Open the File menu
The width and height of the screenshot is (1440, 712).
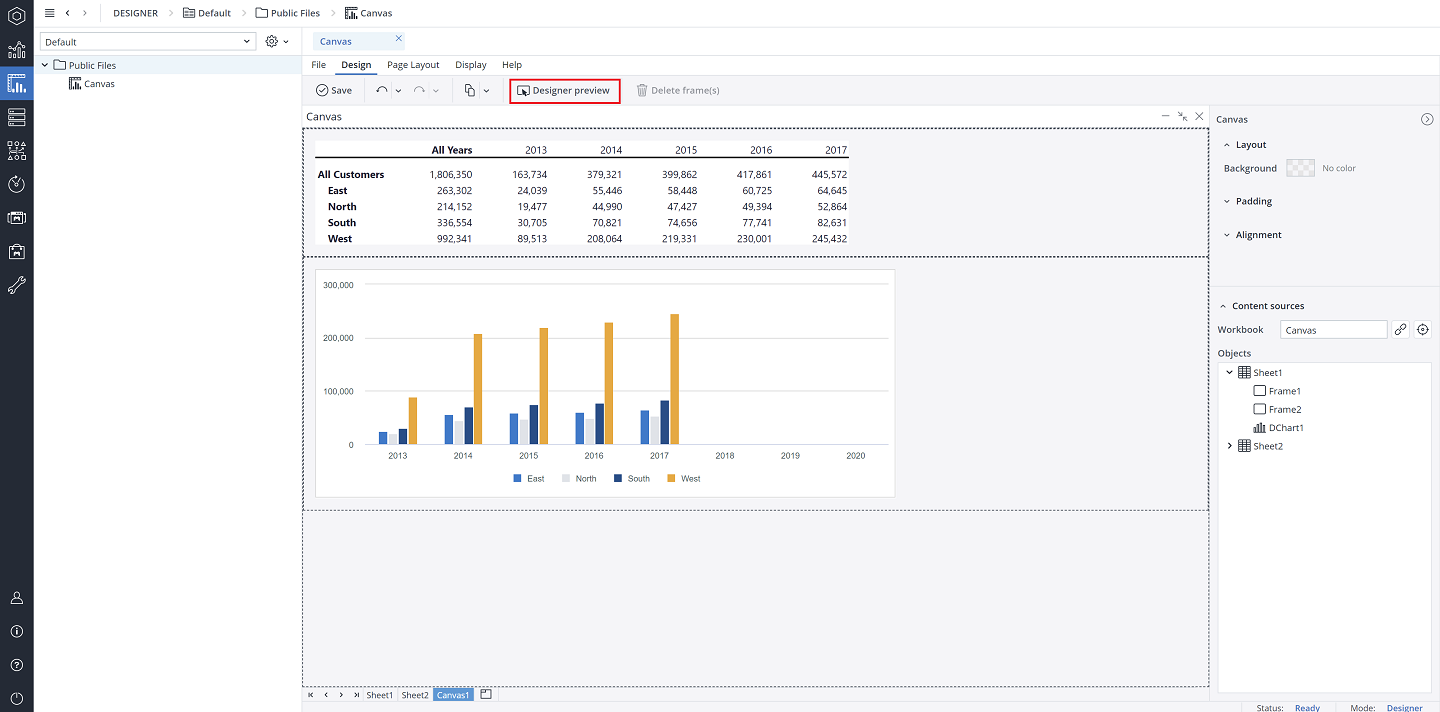click(x=318, y=64)
